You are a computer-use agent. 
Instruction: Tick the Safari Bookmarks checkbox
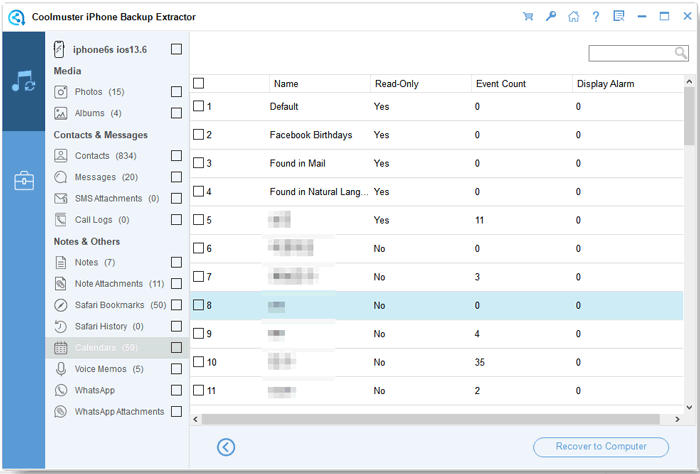pos(176,305)
